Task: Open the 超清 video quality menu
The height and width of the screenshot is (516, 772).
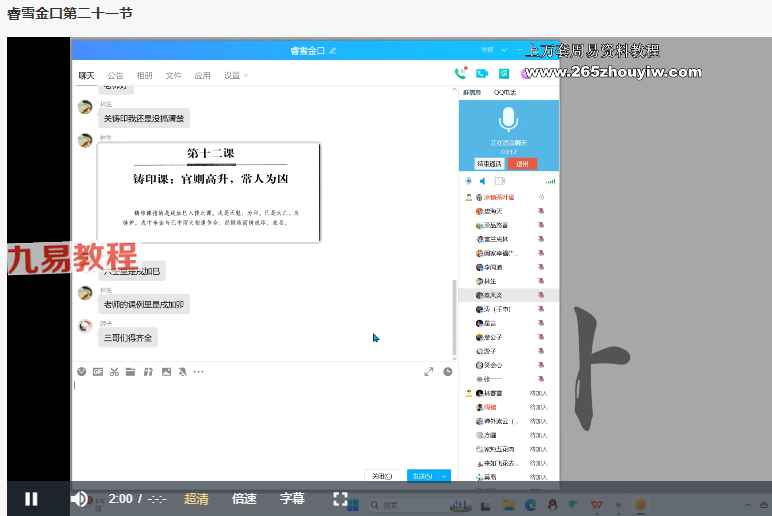Action: tap(196, 499)
